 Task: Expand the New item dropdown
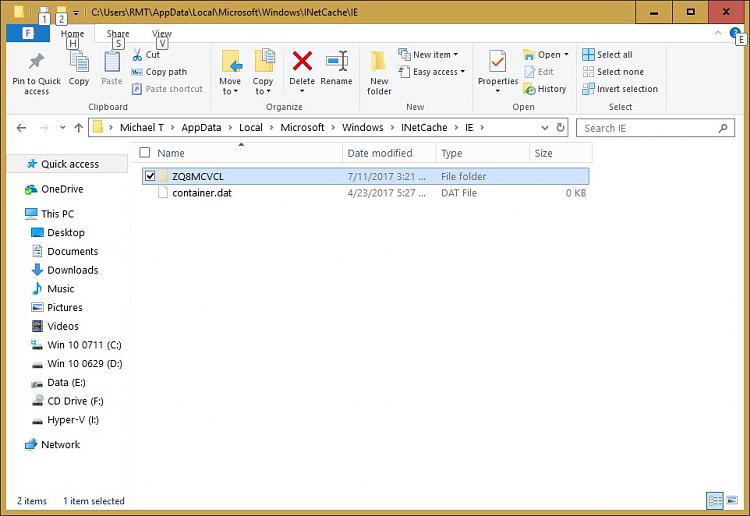455,55
